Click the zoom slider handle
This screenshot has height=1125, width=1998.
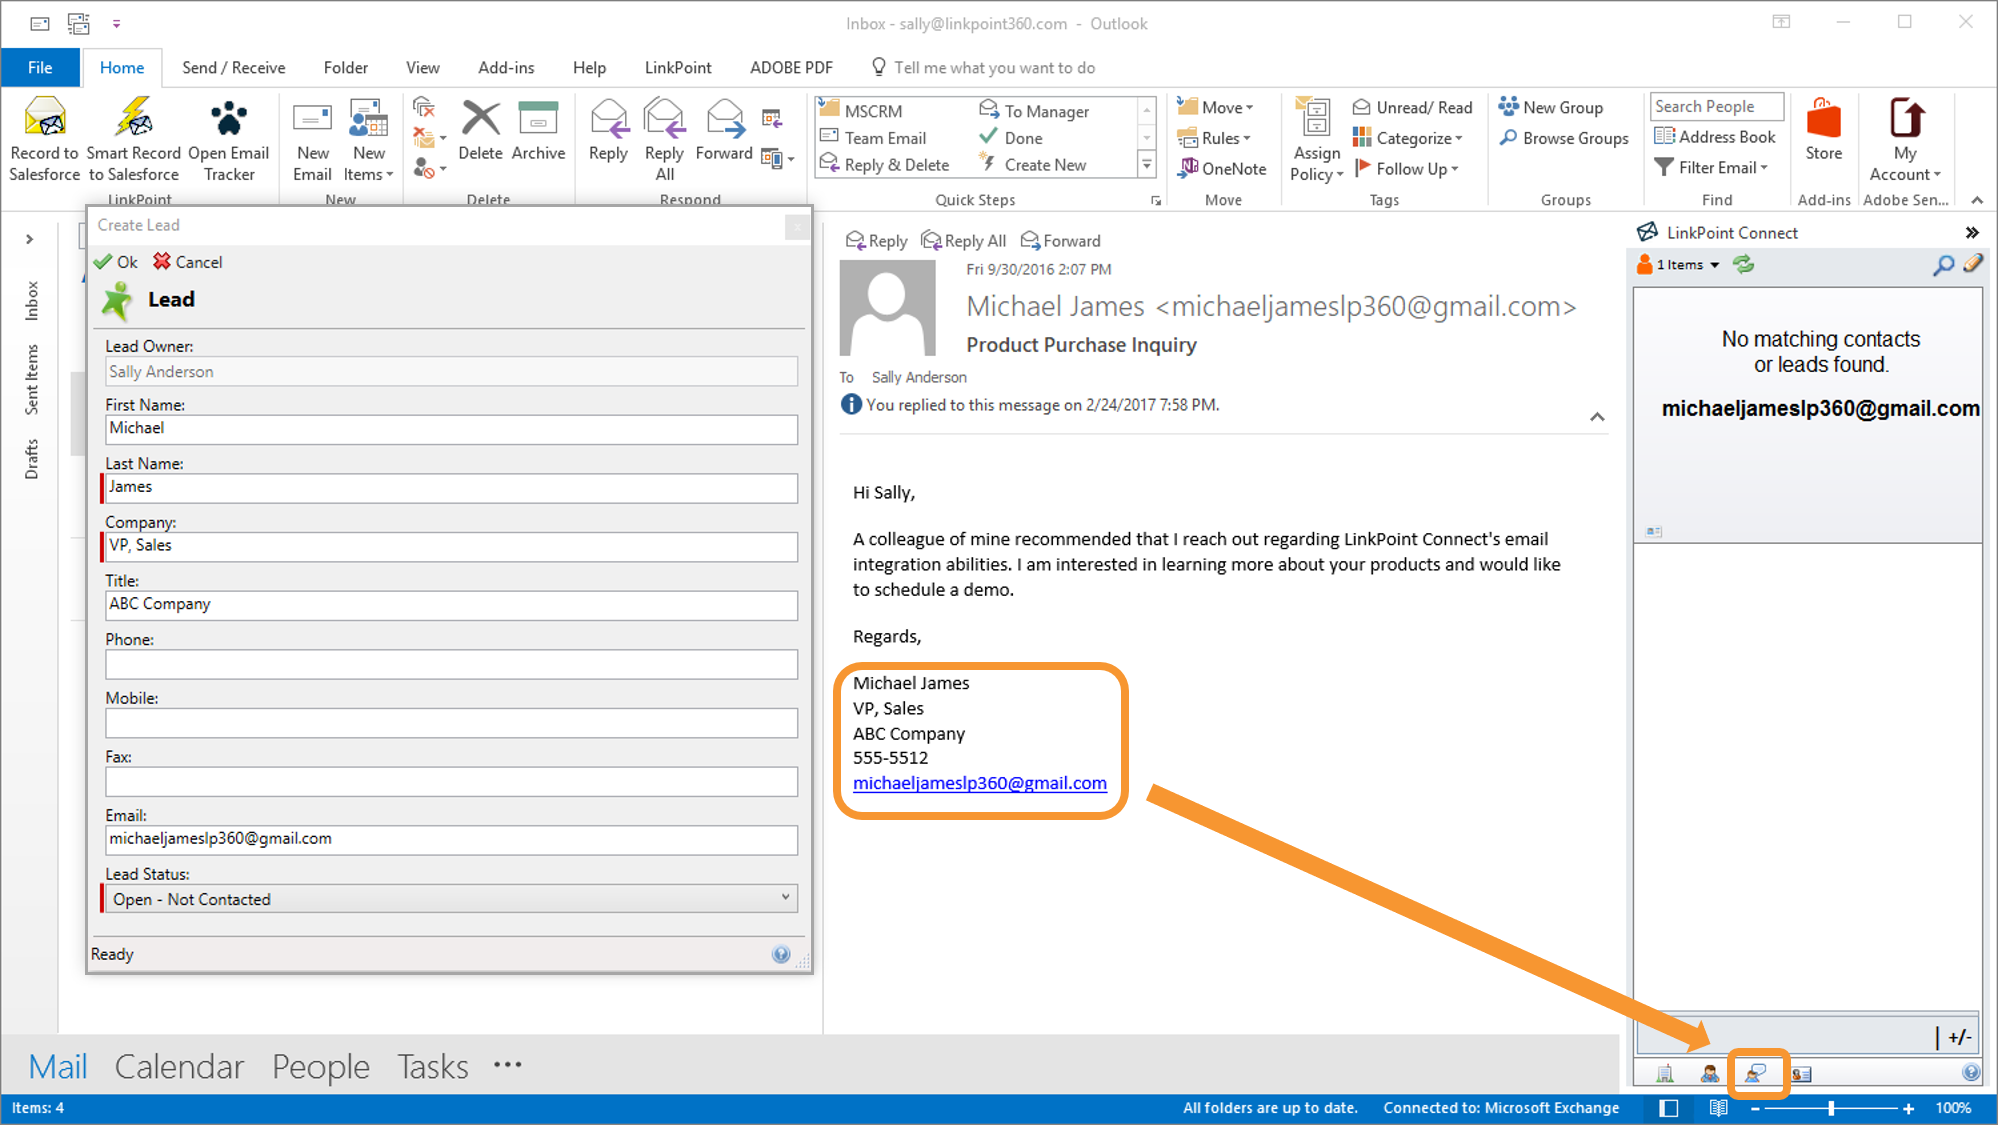point(1831,1108)
